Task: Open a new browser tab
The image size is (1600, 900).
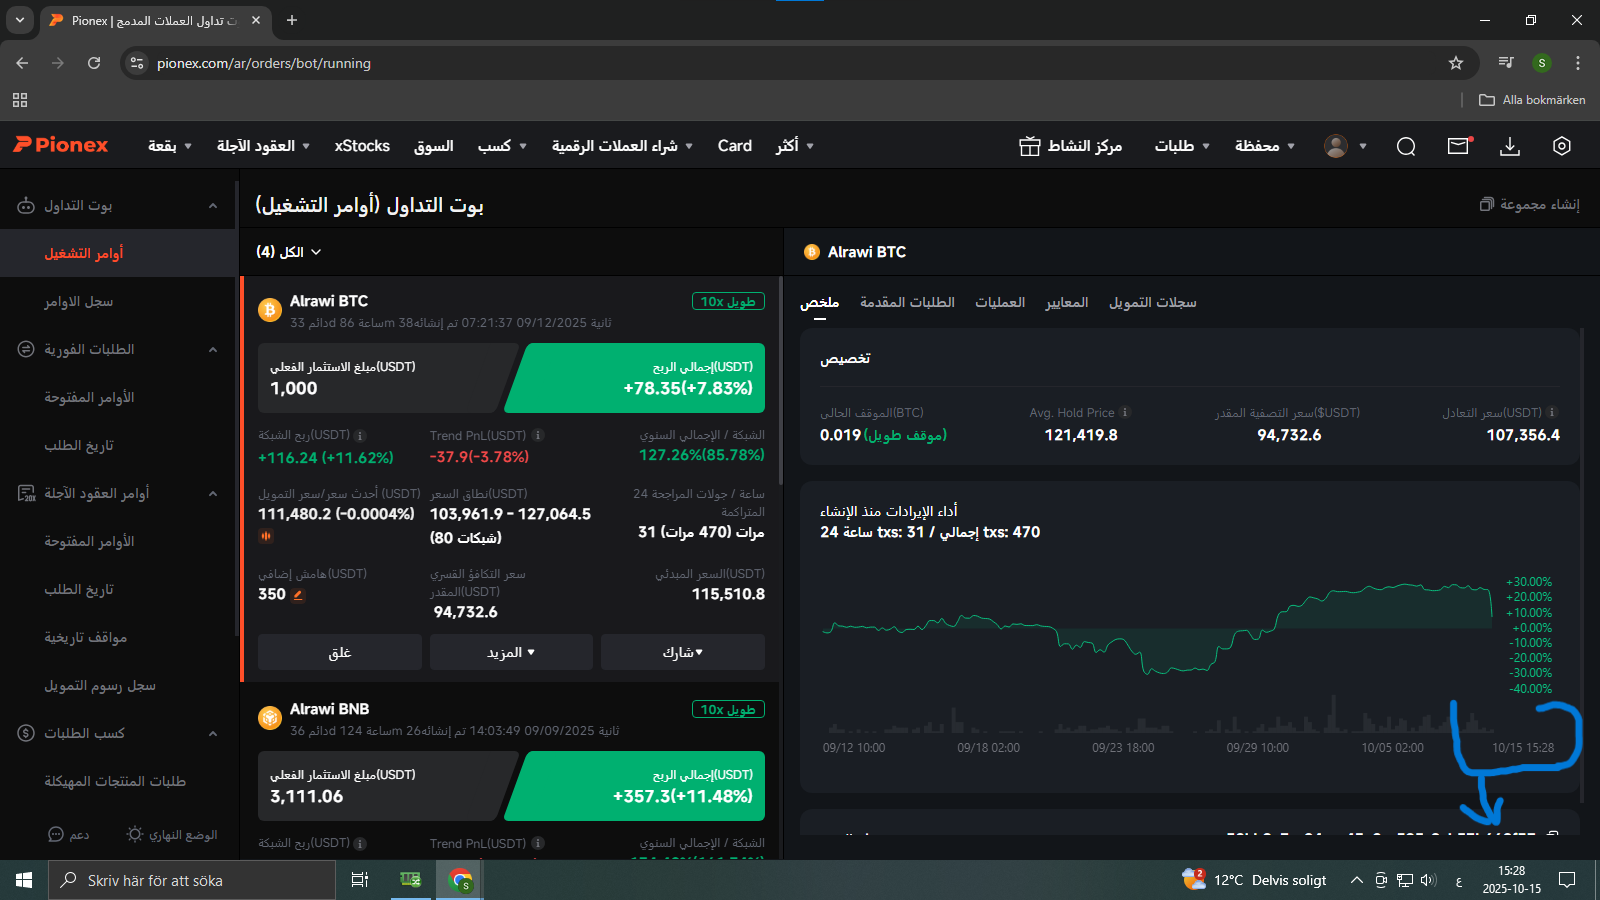Action: [x=292, y=20]
